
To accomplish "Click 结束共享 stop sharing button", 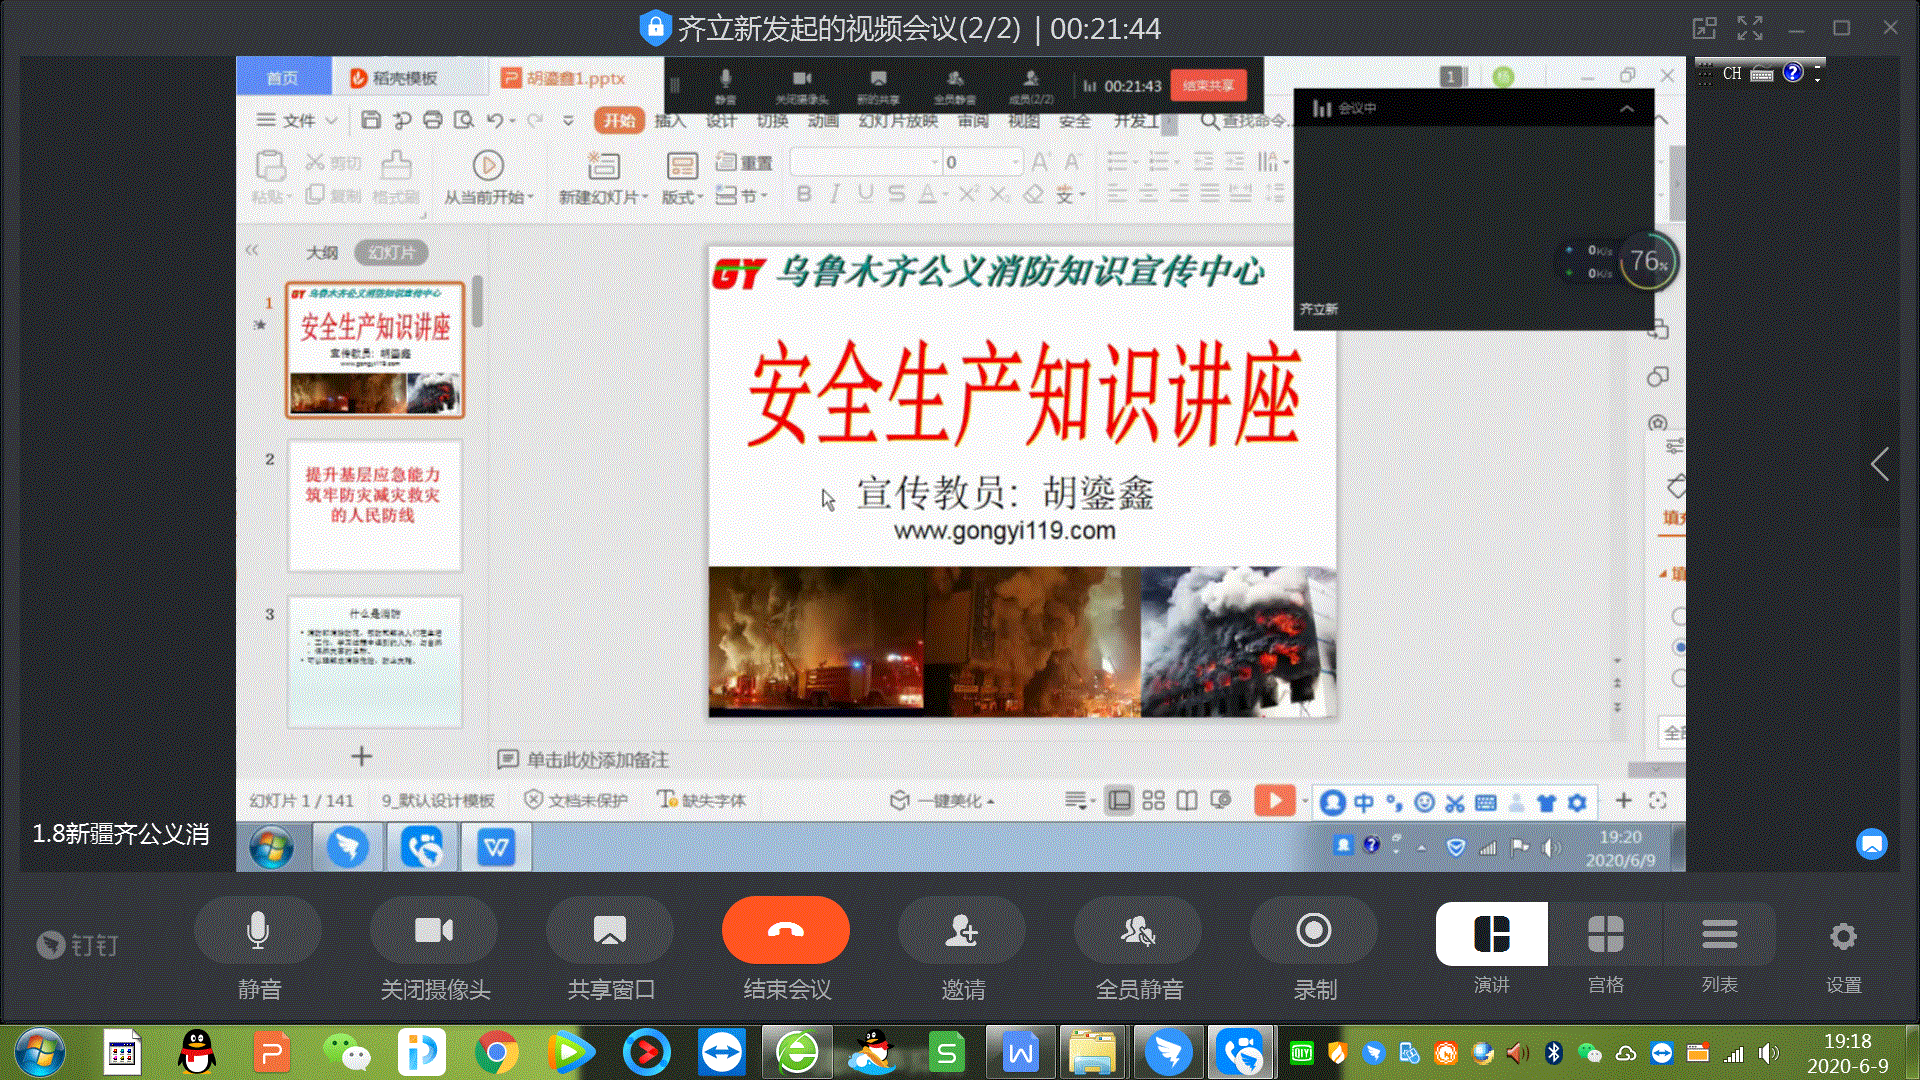I will tap(1208, 86).
